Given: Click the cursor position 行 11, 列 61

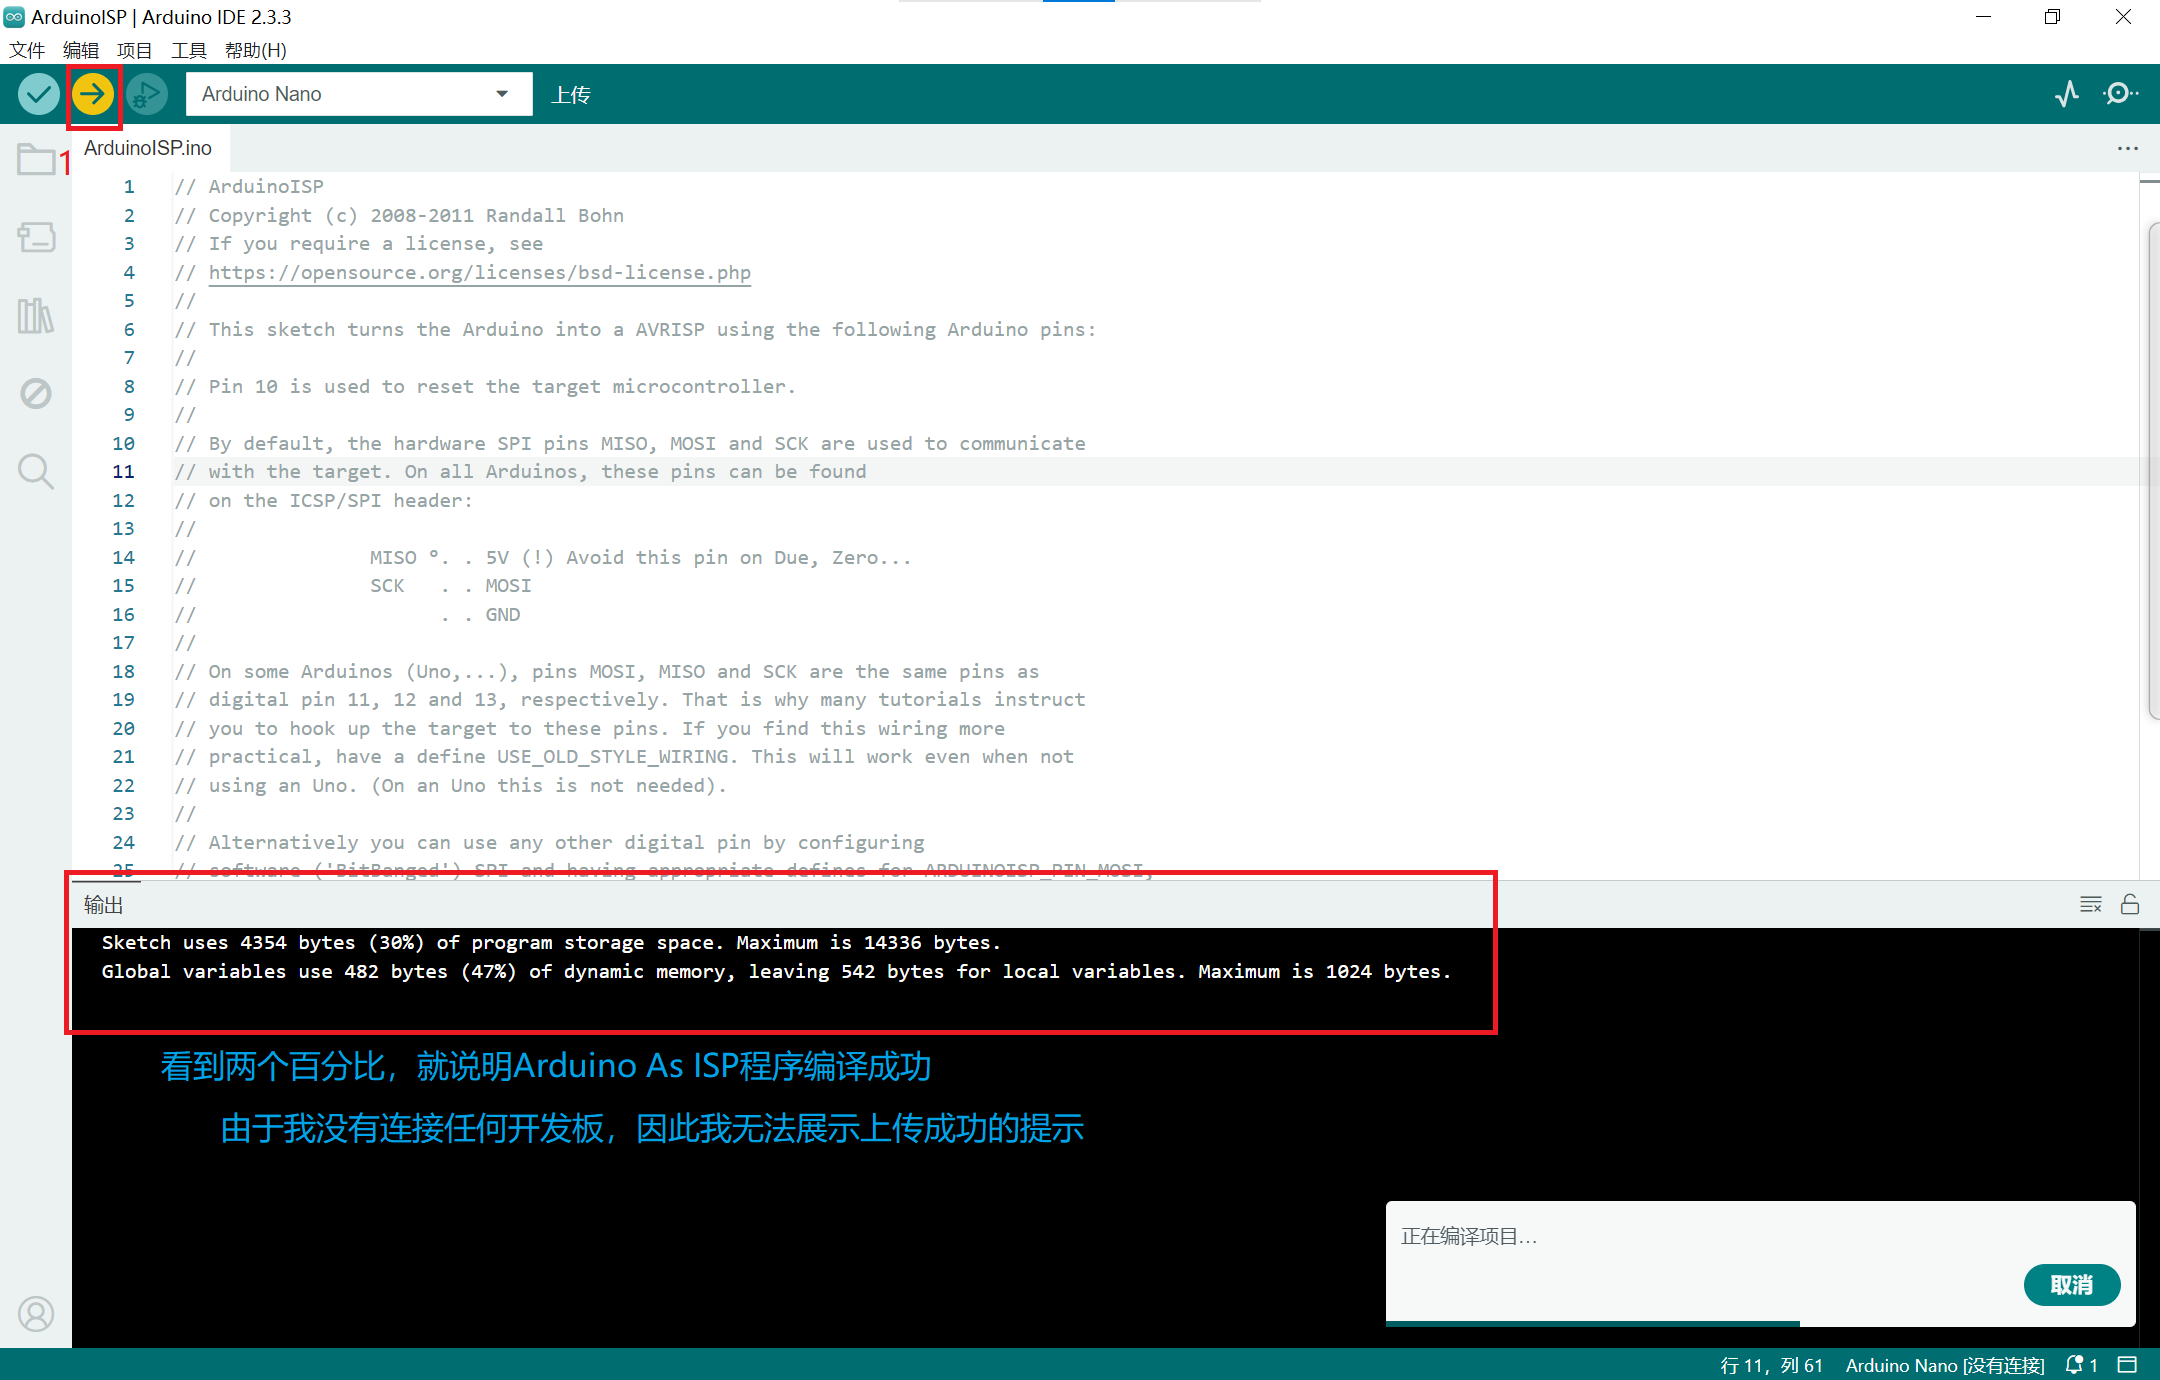Looking at the screenshot, I should (1771, 1365).
